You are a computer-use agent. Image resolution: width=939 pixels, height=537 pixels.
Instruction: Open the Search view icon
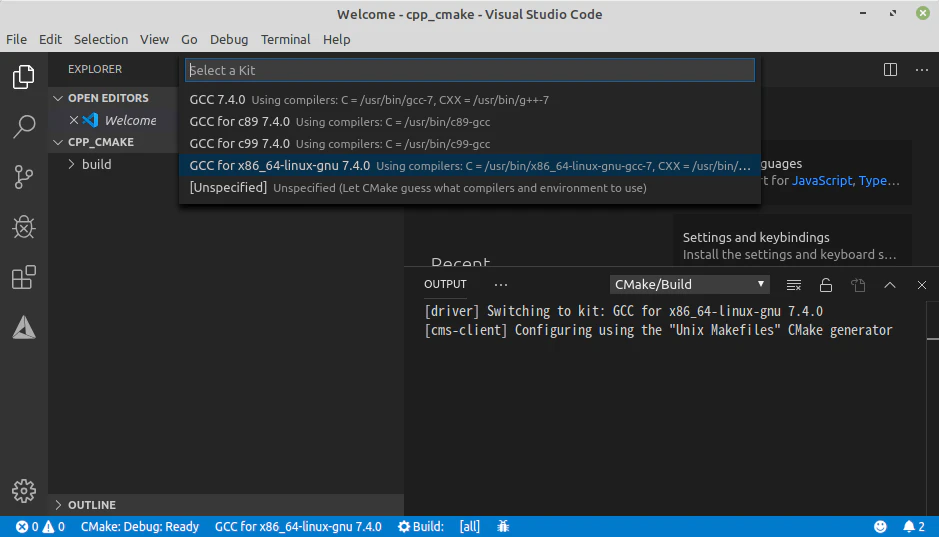(x=24, y=127)
